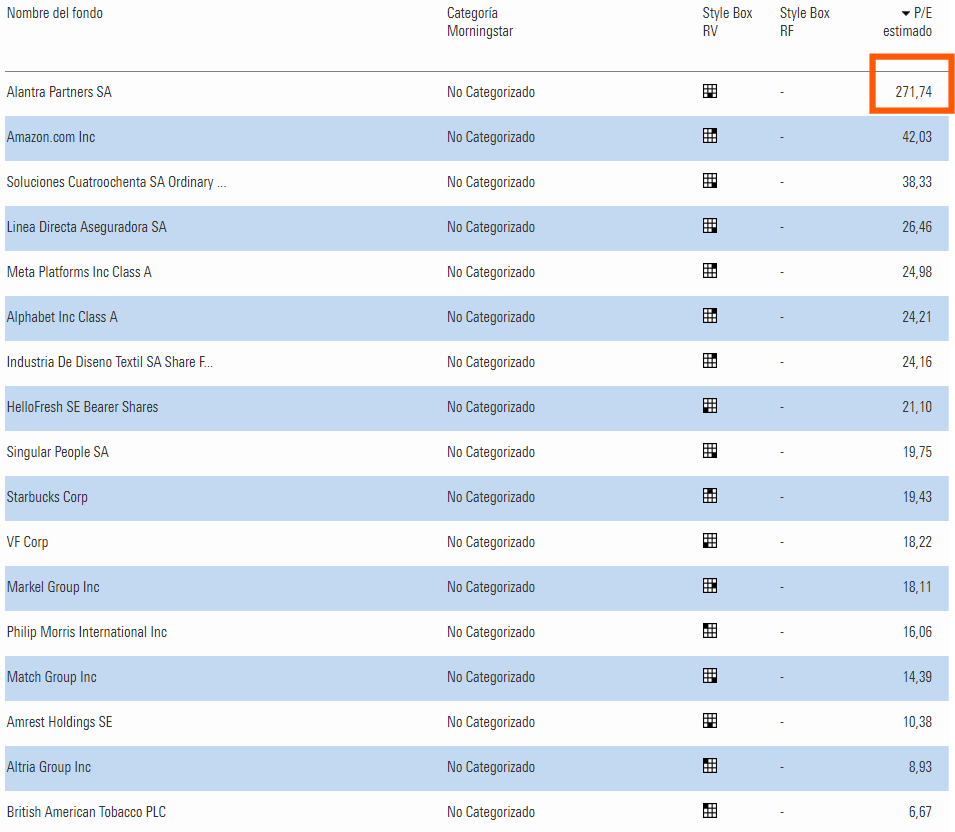Click the Style Box icon for Amazon.com Inc

point(710,136)
